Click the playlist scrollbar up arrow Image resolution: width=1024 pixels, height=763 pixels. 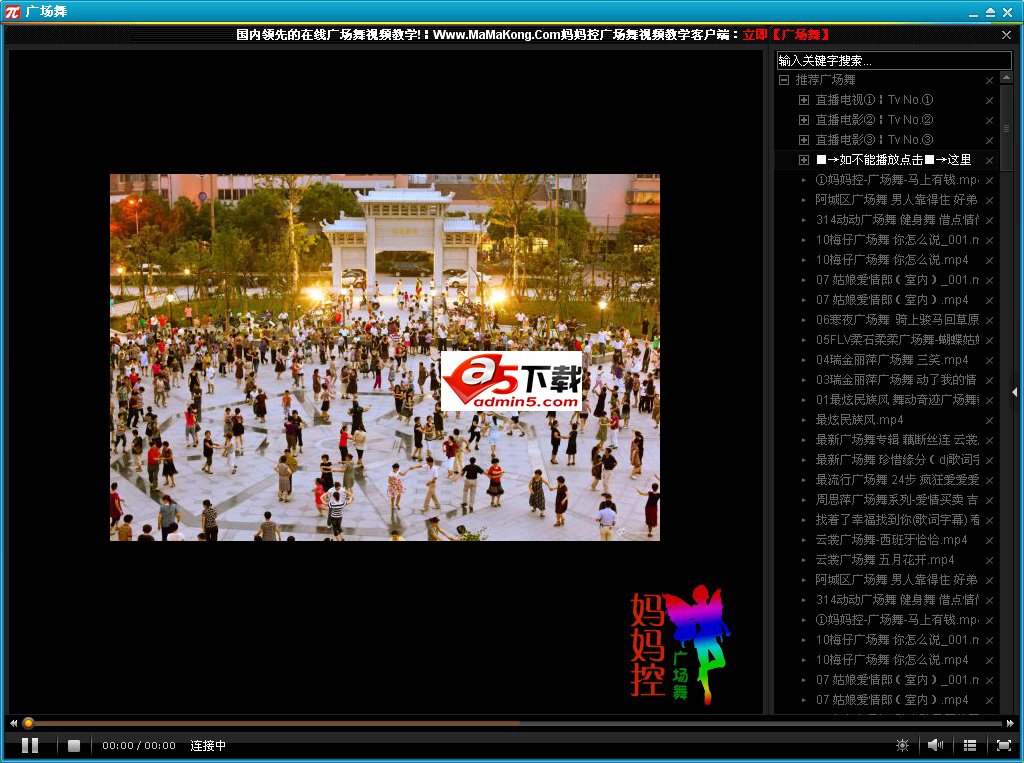(1006, 80)
